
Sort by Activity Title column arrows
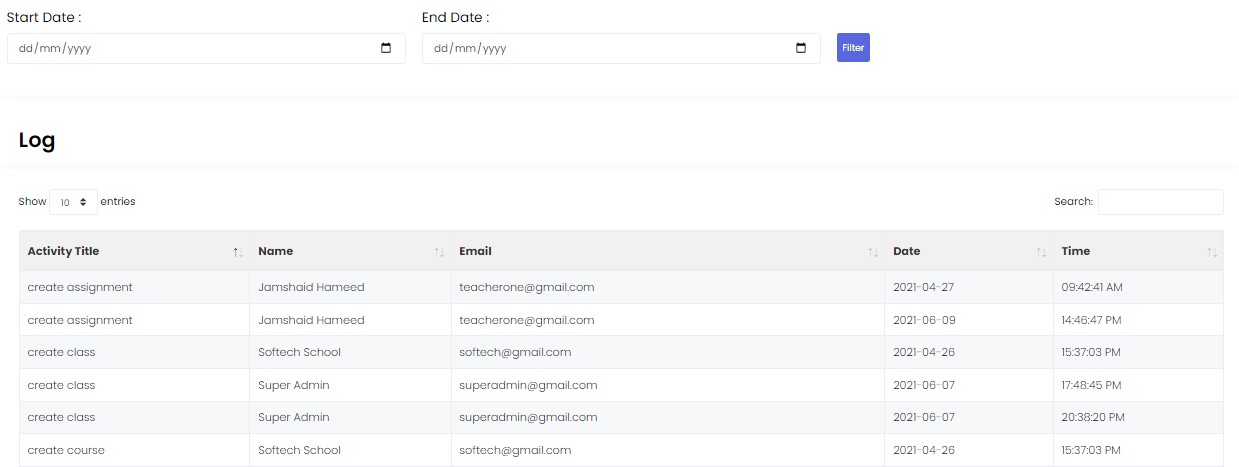tap(238, 252)
